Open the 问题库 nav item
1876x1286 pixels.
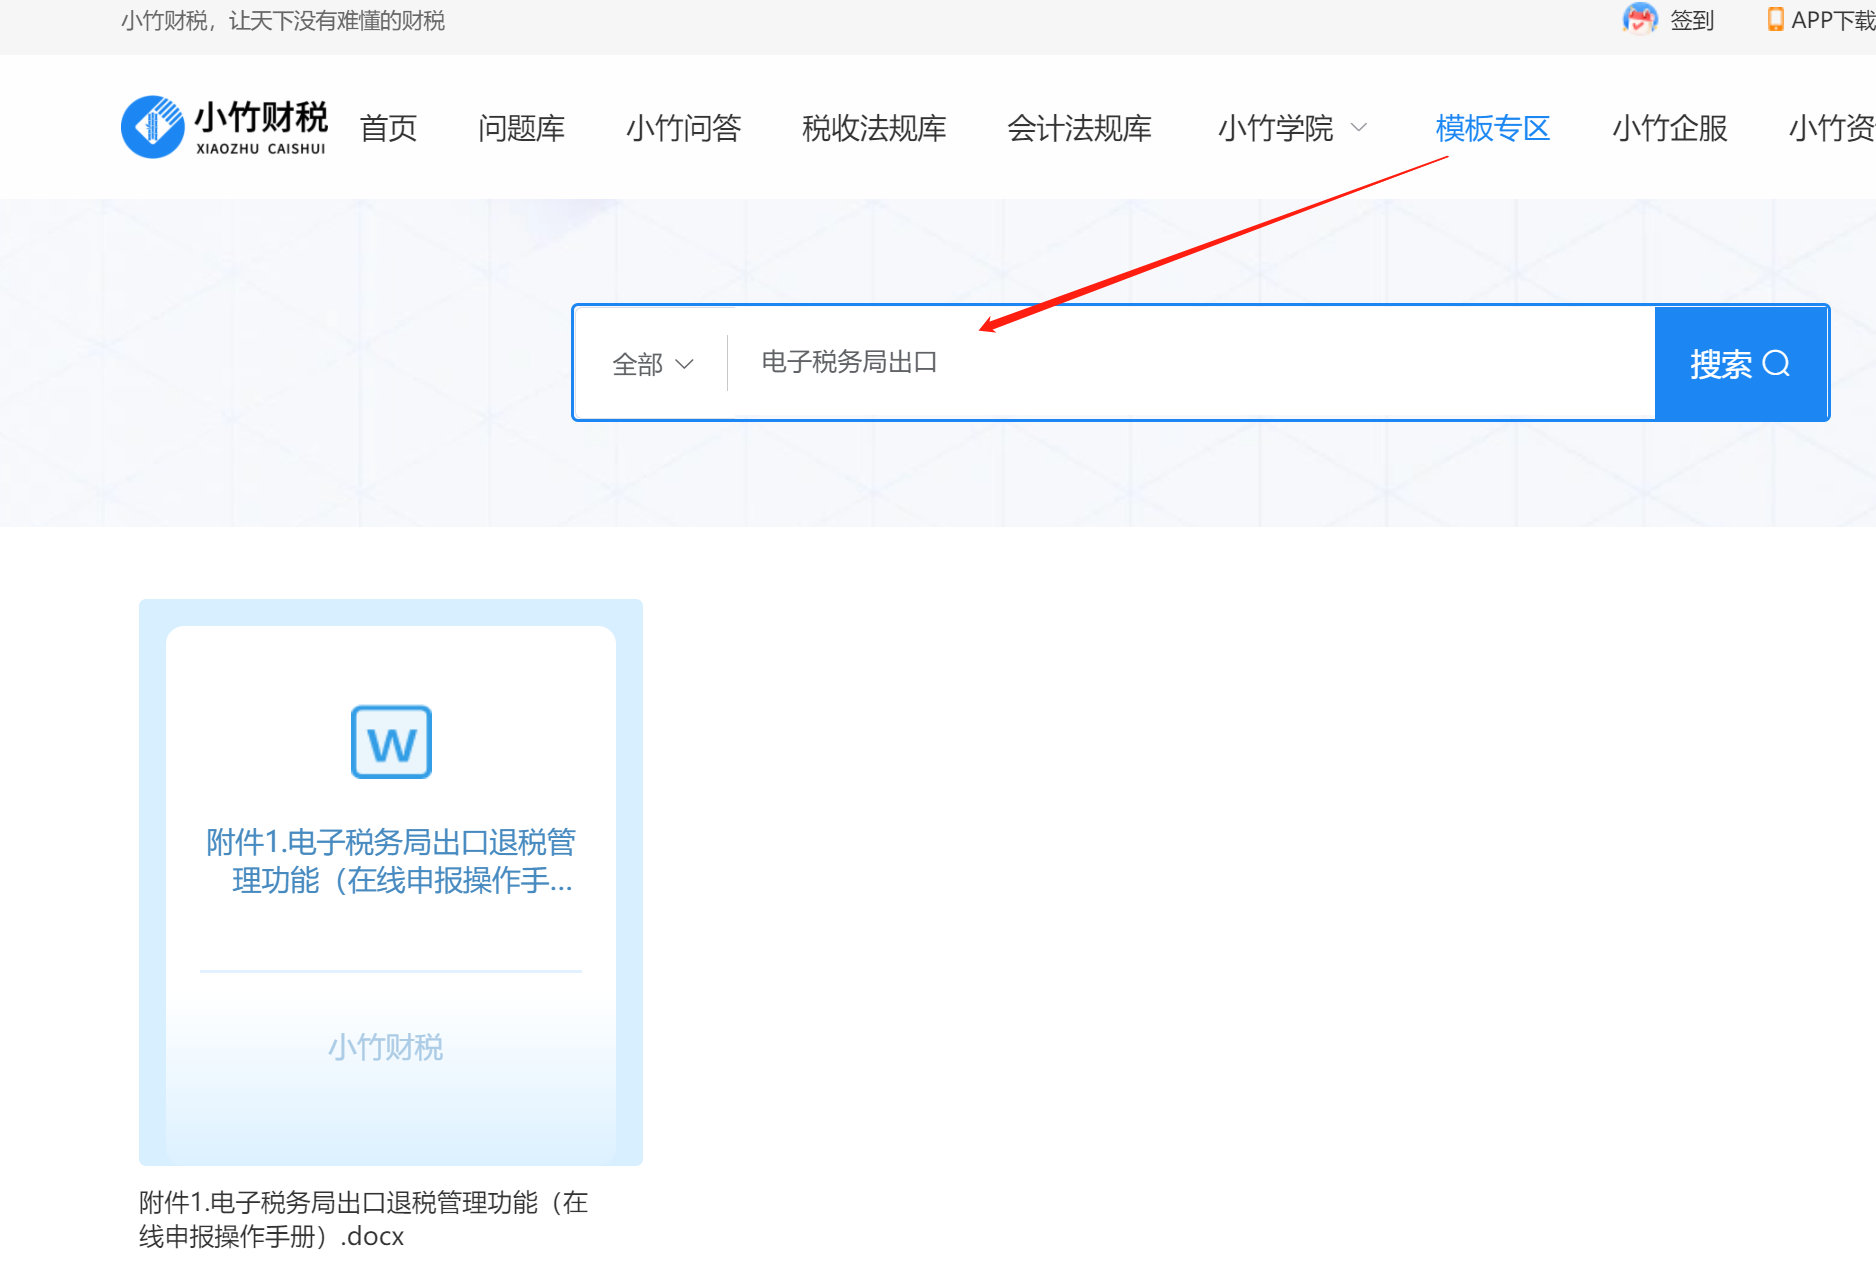click(521, 128)
